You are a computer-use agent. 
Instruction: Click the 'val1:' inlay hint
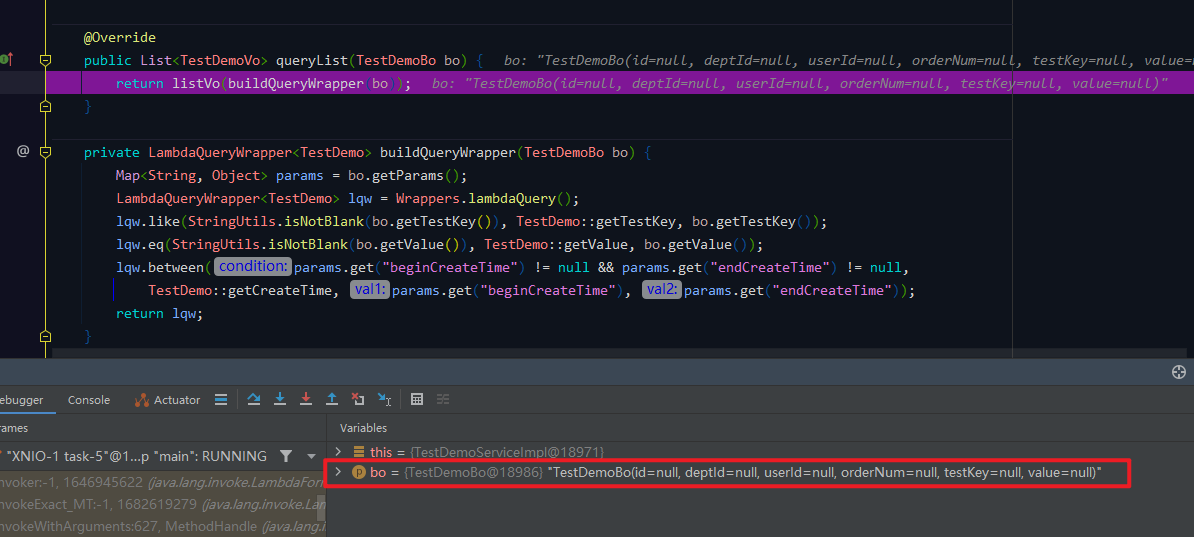pyautogui.click(x=370, y=290)
